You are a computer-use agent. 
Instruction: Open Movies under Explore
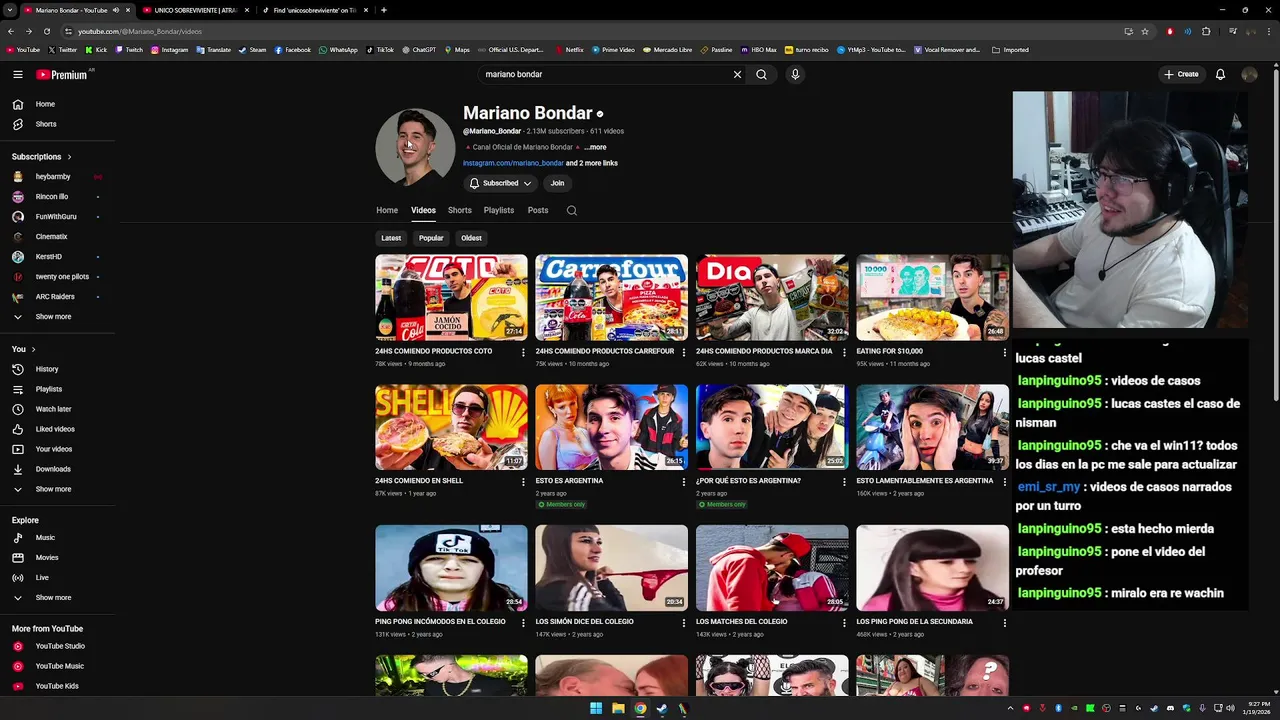pos(46,558)
